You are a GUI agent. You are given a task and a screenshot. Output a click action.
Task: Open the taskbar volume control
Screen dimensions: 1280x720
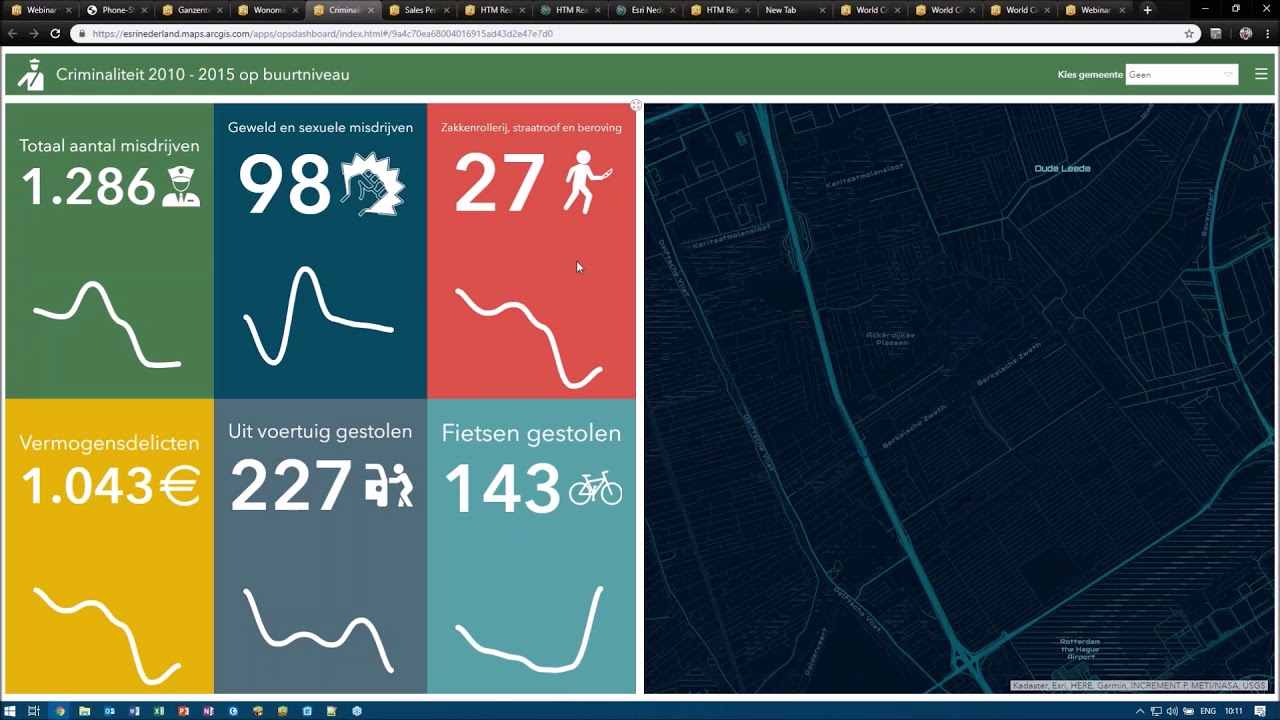[1171, 711]
